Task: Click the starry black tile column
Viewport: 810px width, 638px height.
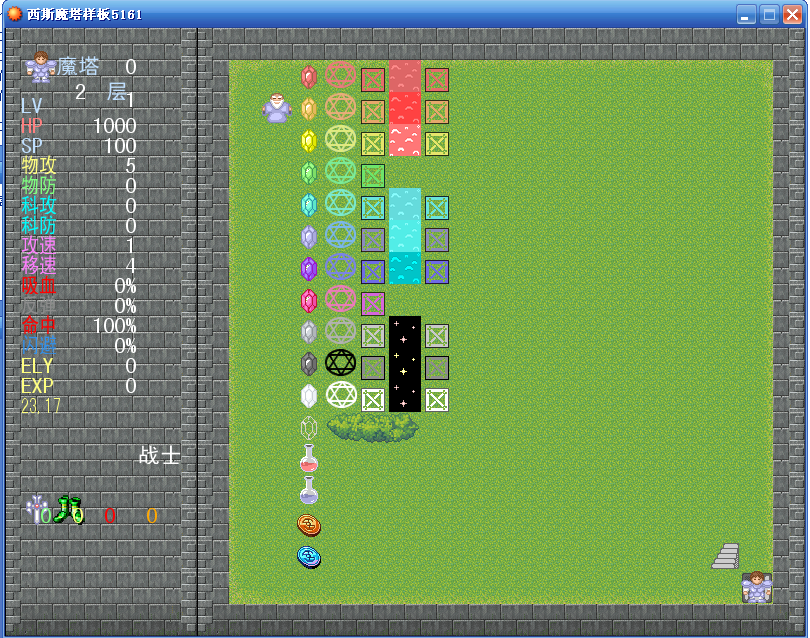Action: (x=405, y=364)
